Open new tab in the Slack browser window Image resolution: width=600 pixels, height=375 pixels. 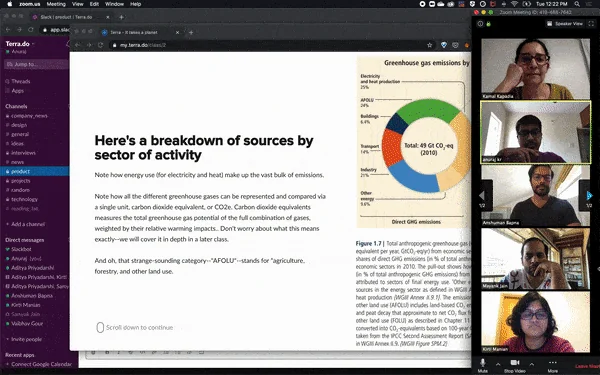tap(121, 17)
